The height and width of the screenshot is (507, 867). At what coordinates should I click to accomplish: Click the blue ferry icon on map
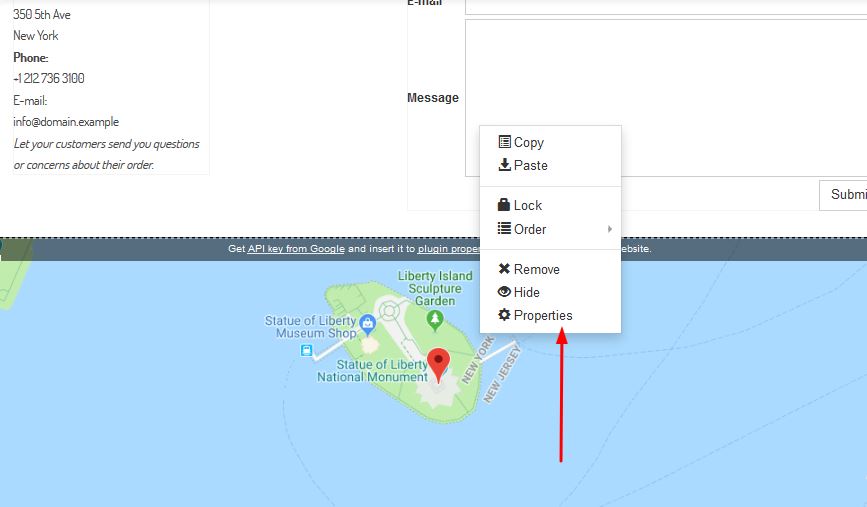coord(306,350)
